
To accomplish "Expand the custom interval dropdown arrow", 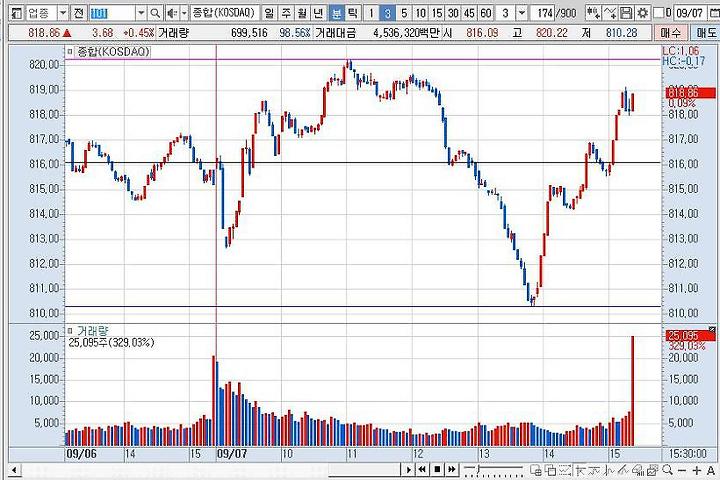I will [x=522, y=13].
